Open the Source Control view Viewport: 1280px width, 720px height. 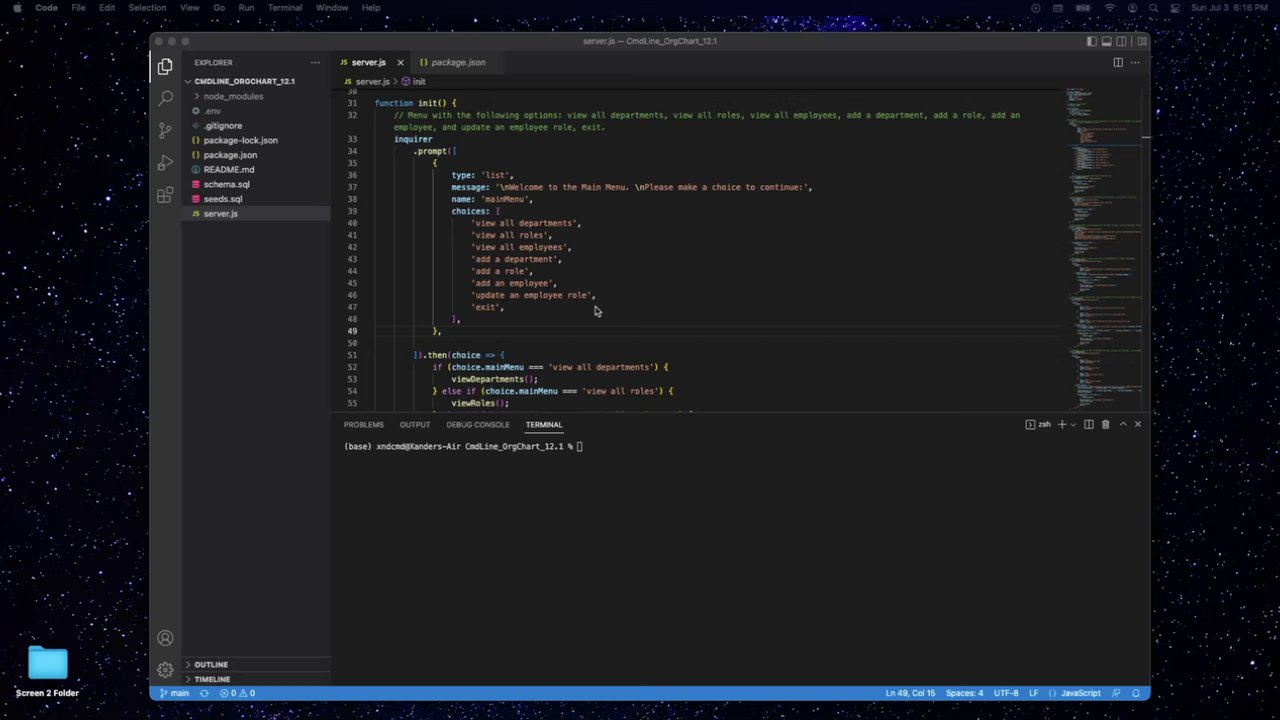click(x=165, y=130)
